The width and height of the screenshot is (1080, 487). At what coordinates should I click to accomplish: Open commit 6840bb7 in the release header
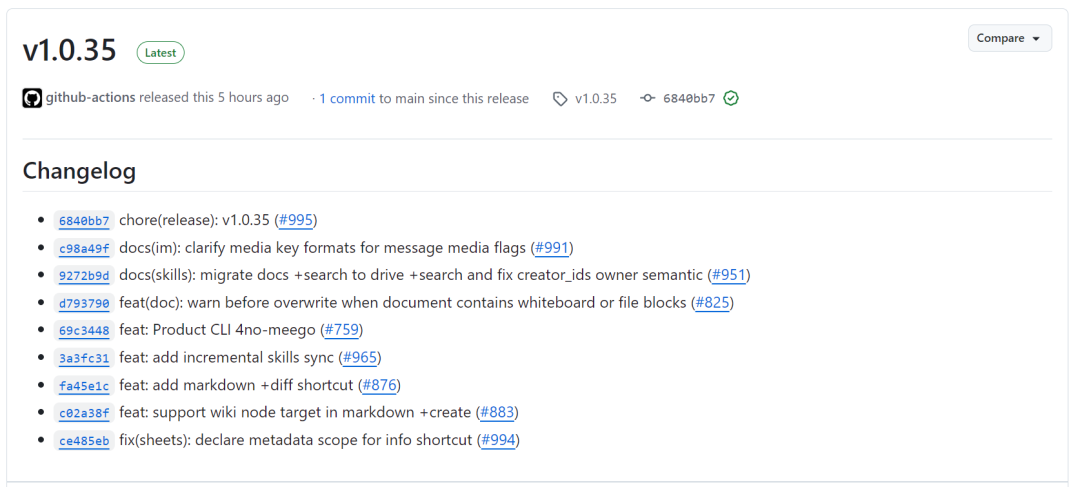tap(689, 99)
